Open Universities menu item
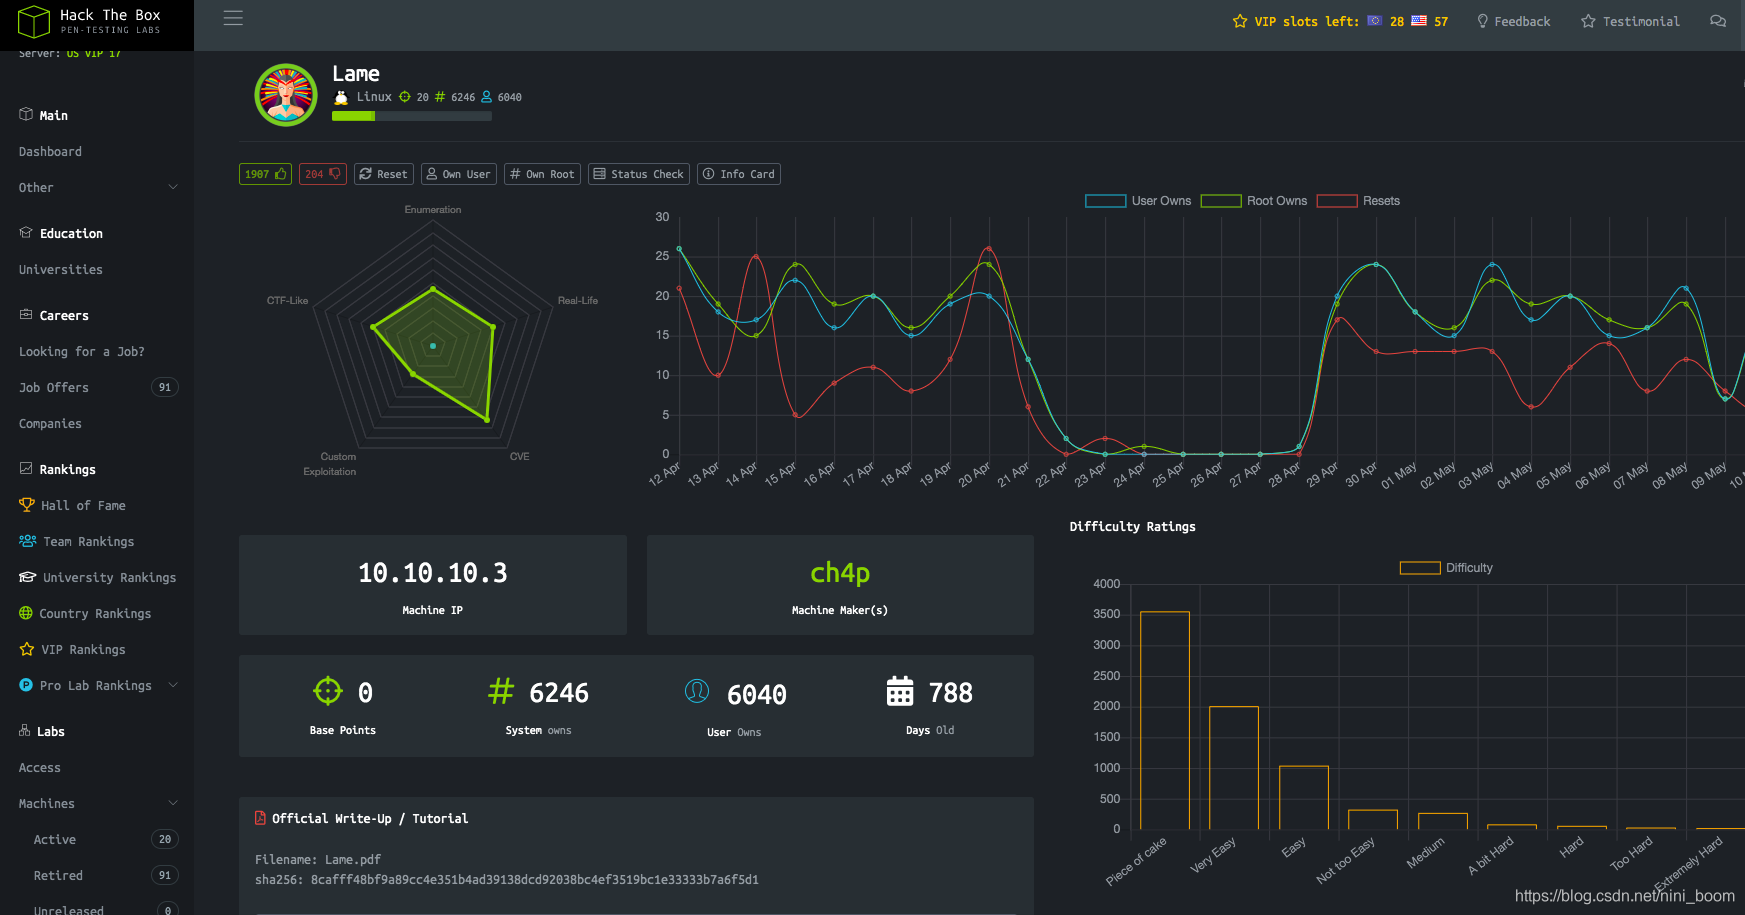The height and width of the screenshot is (915, 1745). tap(60, 270)
